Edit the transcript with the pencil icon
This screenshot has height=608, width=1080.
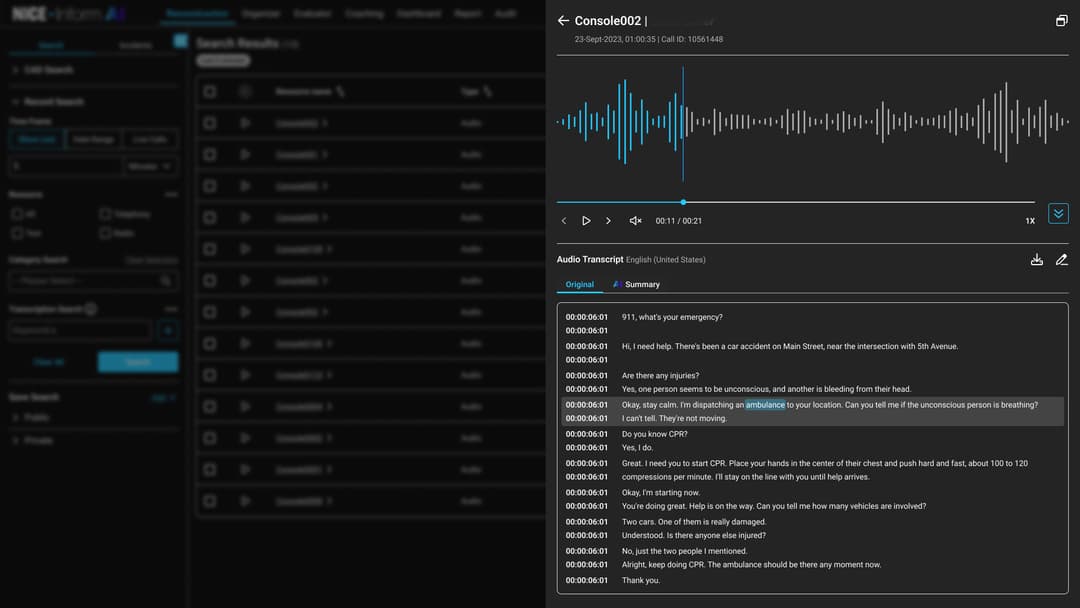[x=1061, y=260]
